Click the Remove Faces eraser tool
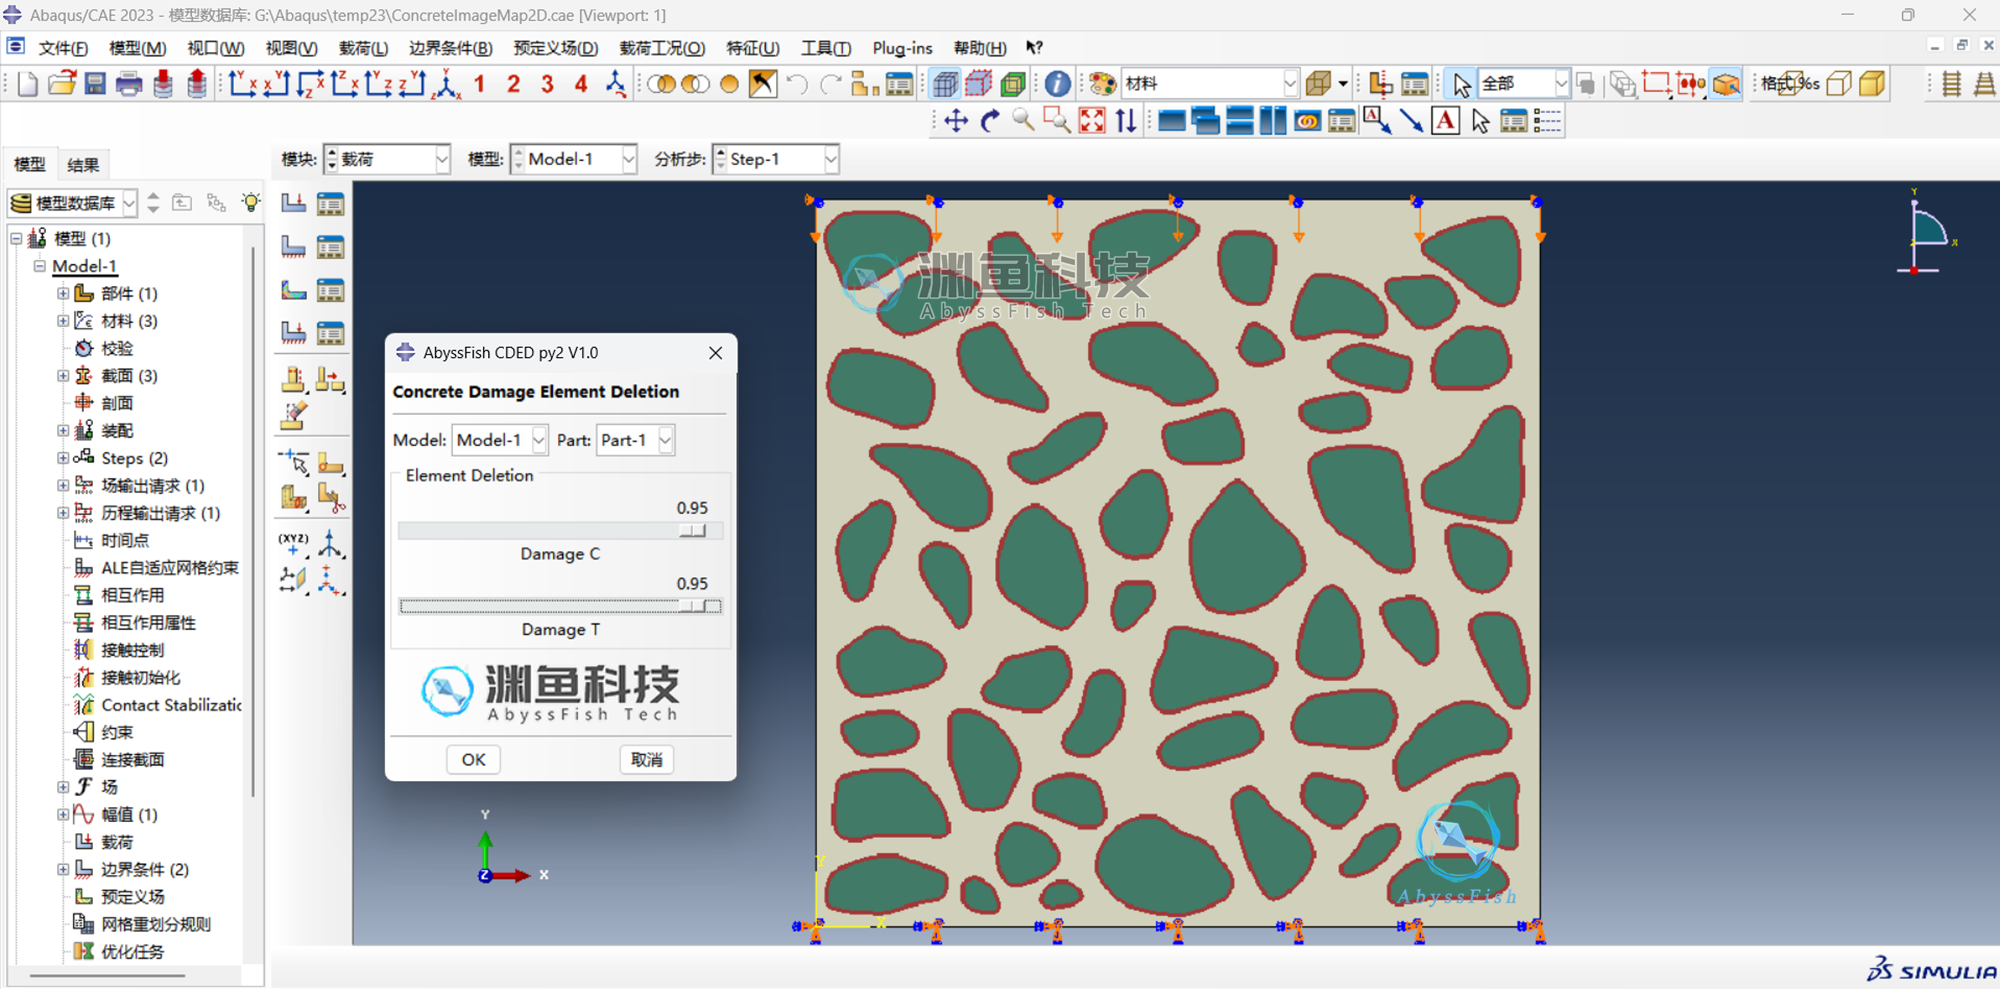The width and height of the screenshot is (2000, 989). coord(294,415)
